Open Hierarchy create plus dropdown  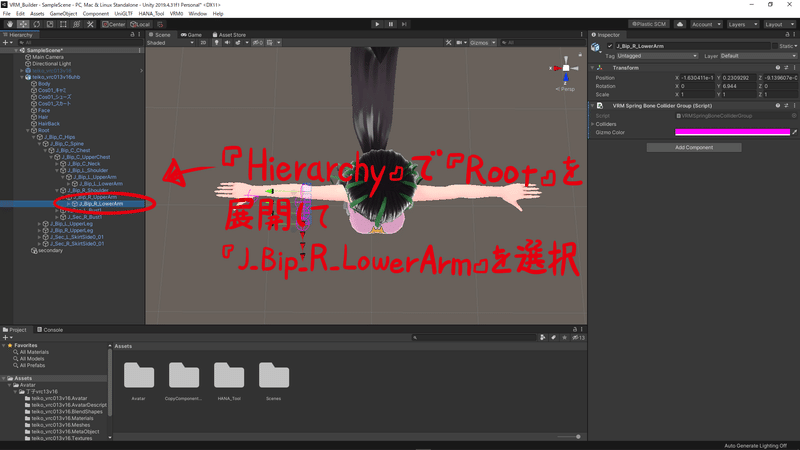click(x=7, y=43)
